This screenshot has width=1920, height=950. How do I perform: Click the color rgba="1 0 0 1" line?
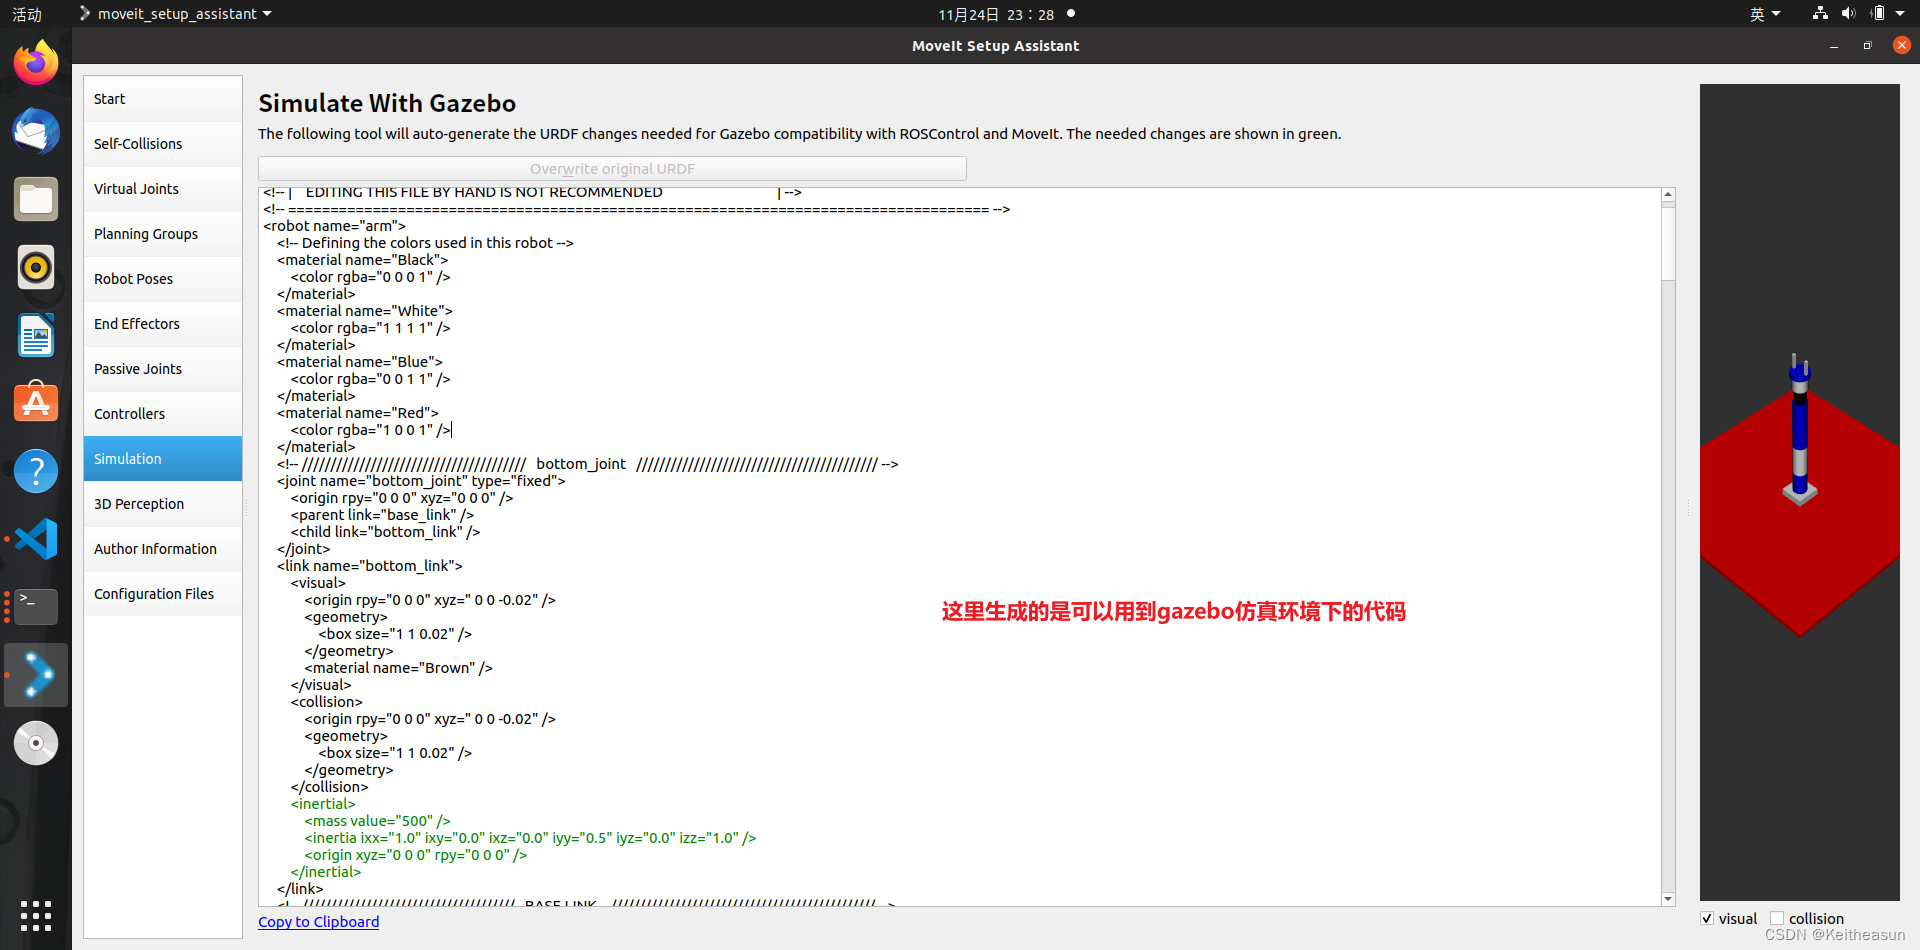click(x=370, y=430)
